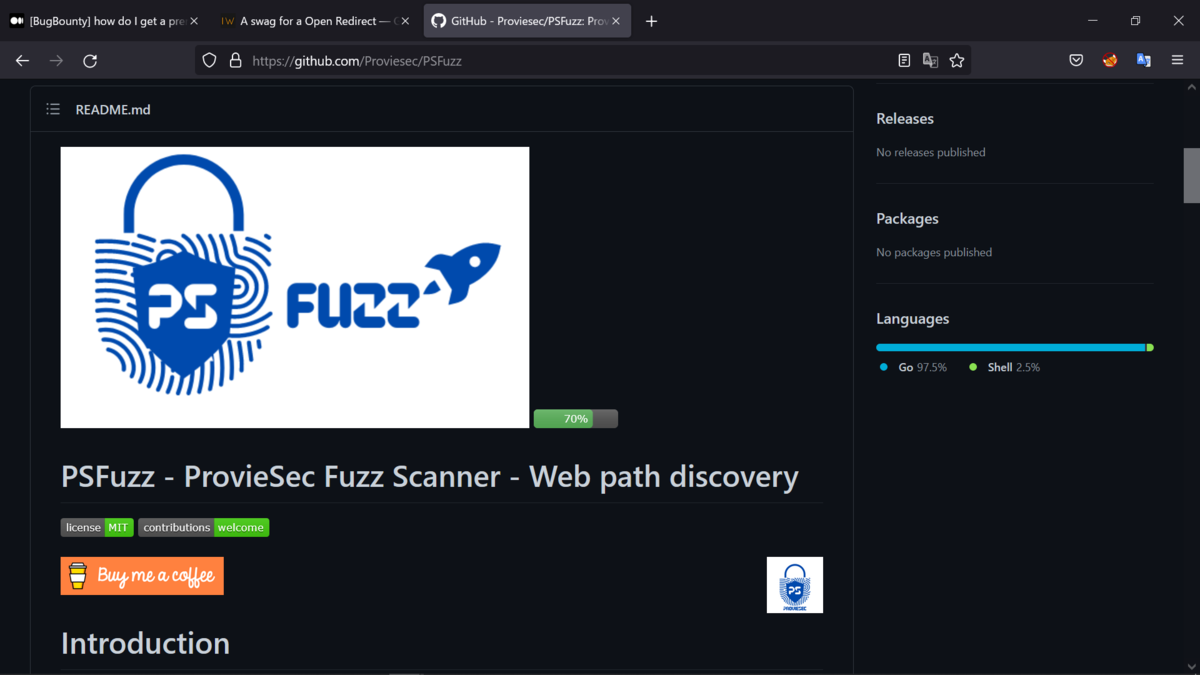
Task: Click the contributions welcome badge
Action: (x=204, y=527)
